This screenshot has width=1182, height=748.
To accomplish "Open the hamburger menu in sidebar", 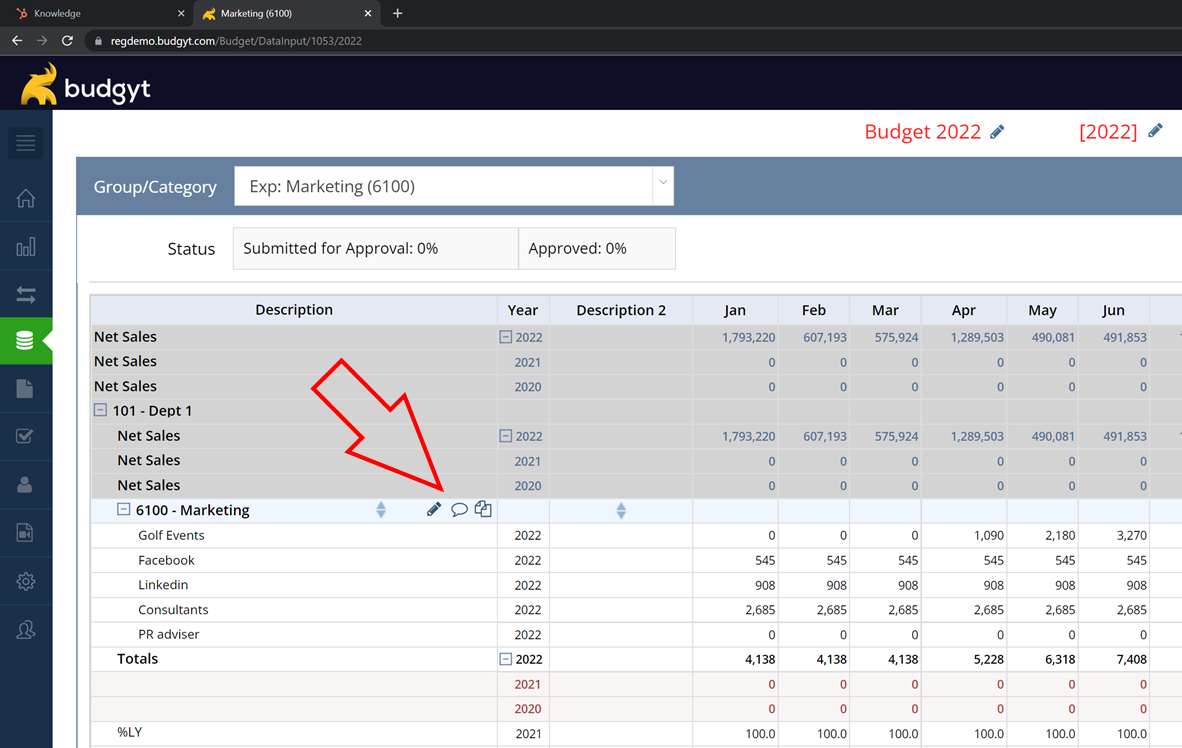I will [26, 143].
